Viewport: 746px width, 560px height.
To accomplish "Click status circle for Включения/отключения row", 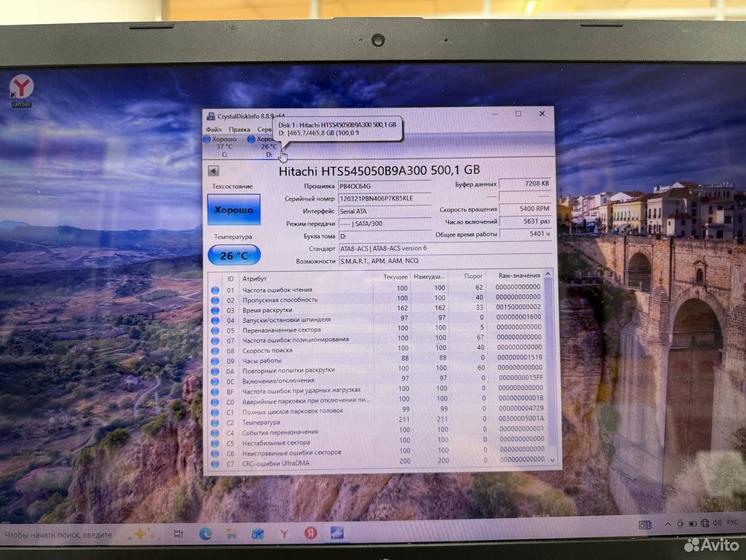I will [215, 382].
